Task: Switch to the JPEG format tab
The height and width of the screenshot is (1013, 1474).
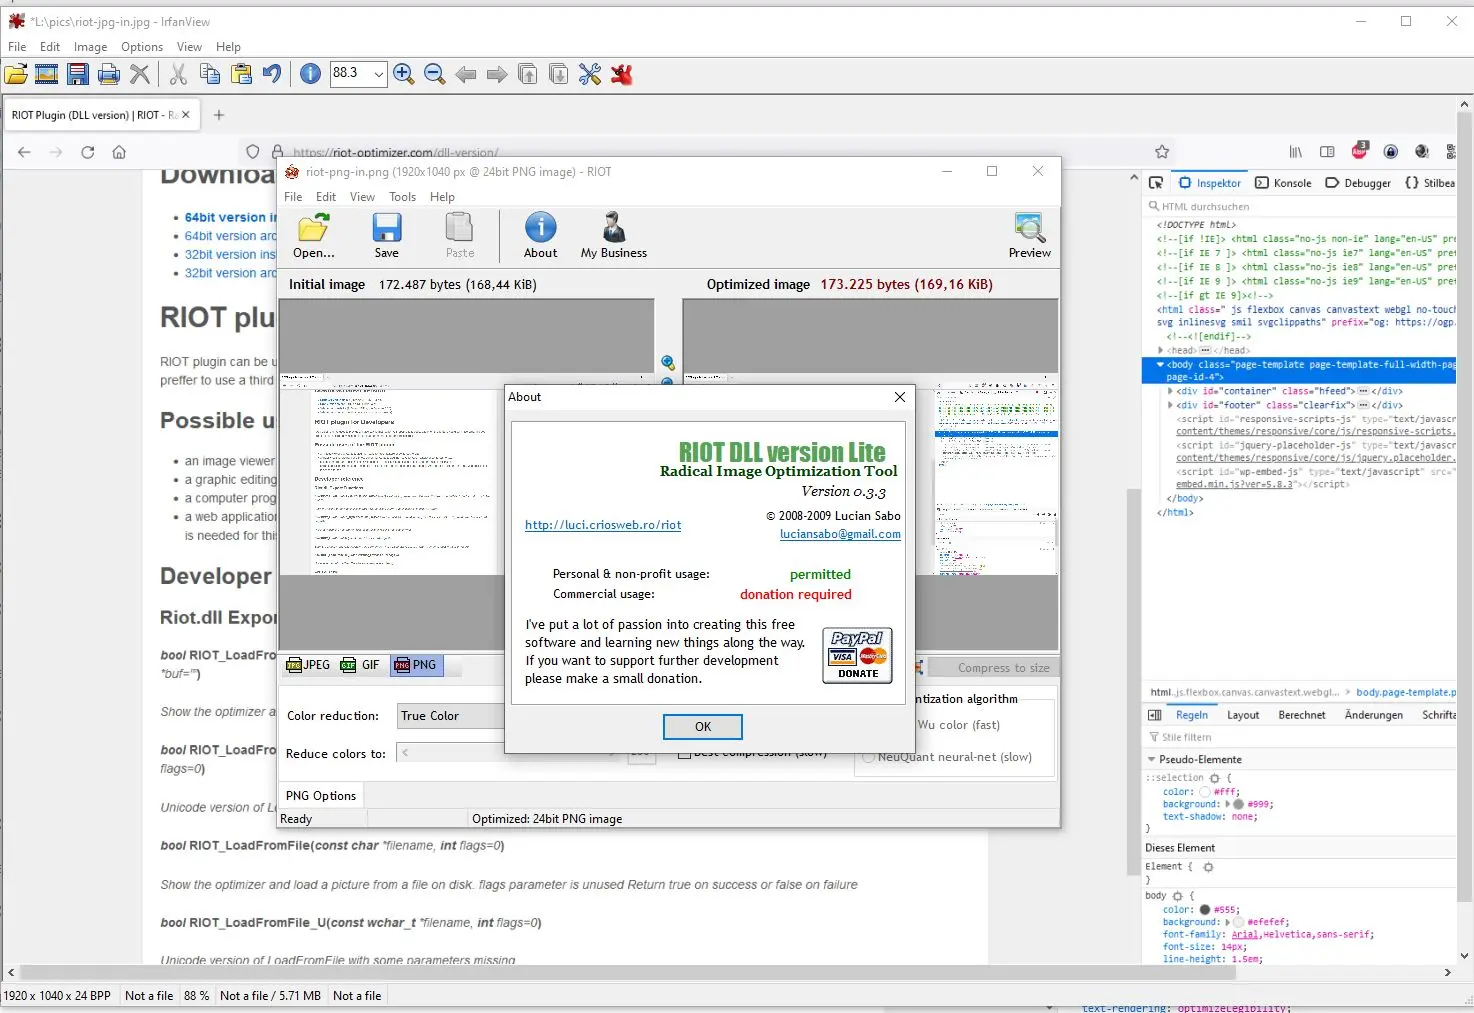Action: tap(308, 665)
